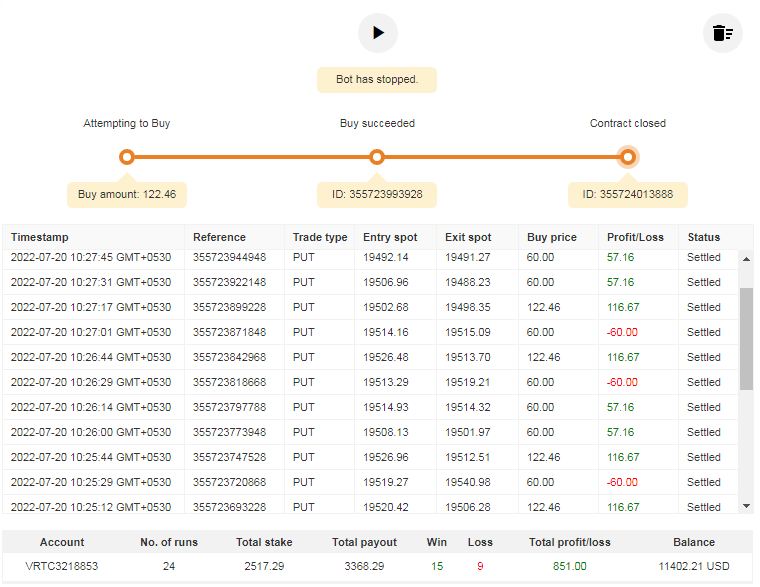Select the Buy succeeded step marker
The height and width of the screenshot is (587, 760).
coord(377,157)
